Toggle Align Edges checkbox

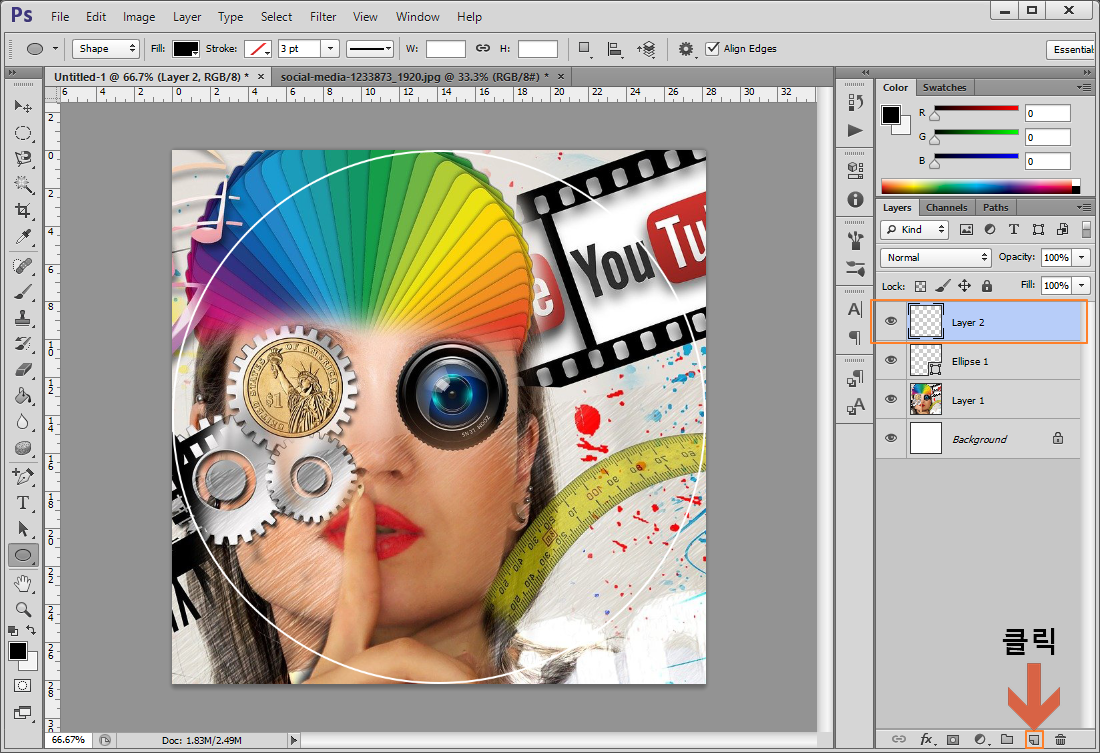pos(712,48)
